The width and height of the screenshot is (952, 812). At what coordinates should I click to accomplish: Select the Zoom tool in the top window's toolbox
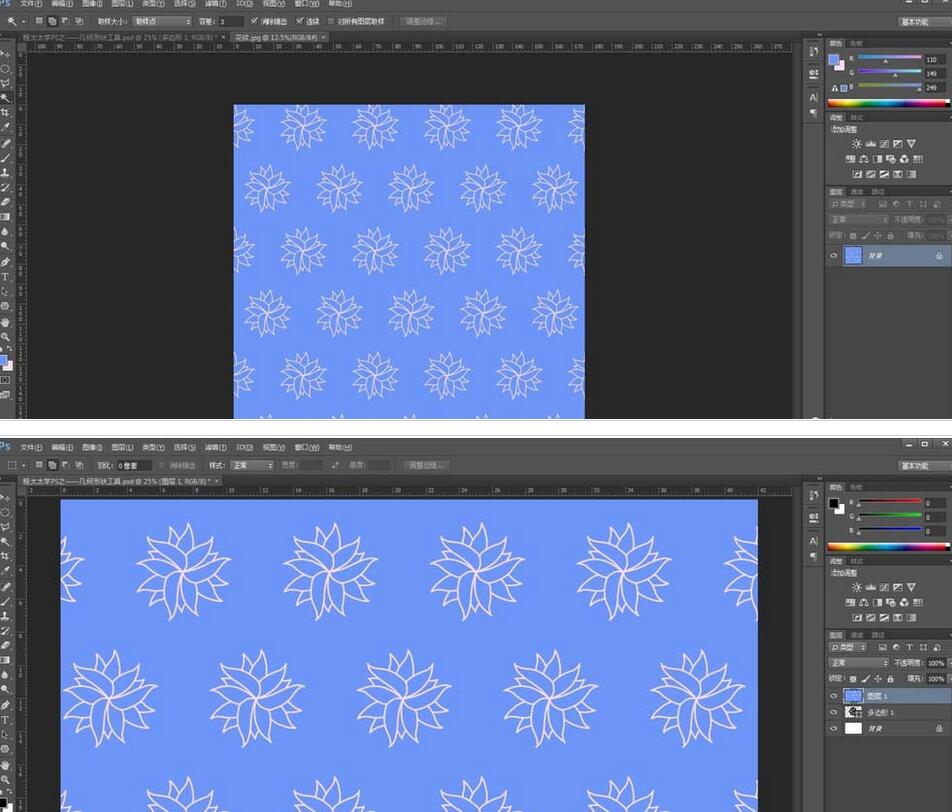[5, 336]
